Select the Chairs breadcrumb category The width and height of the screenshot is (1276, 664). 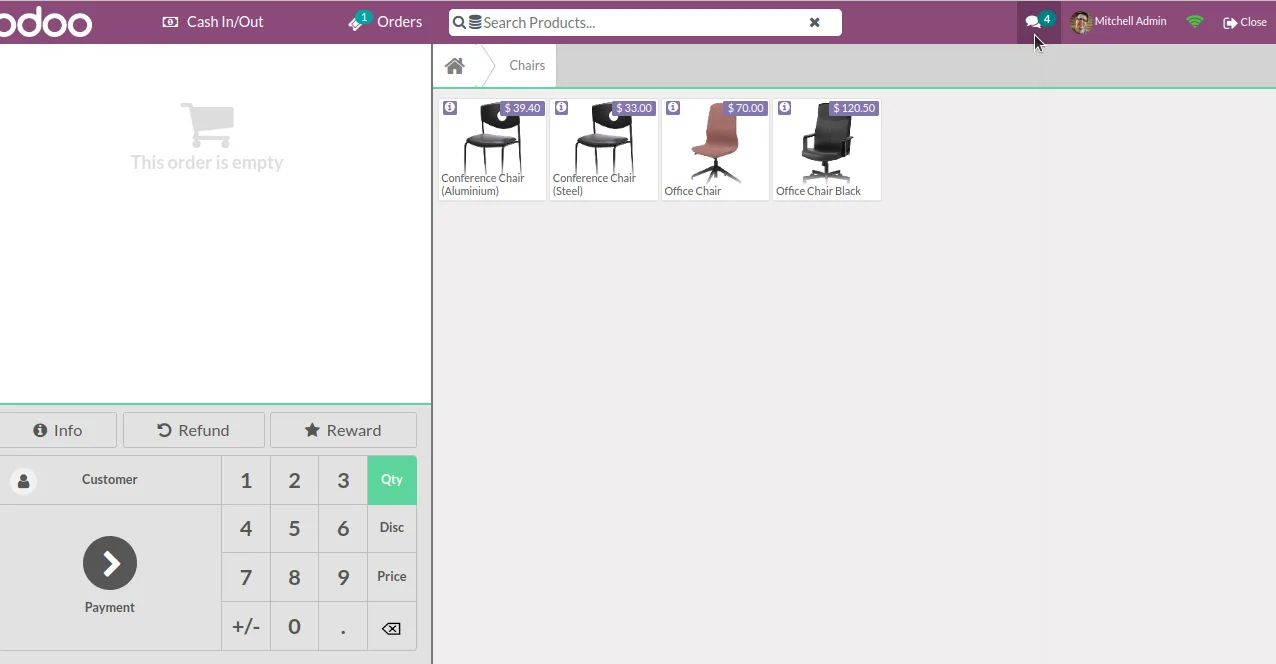pos(527,66)
